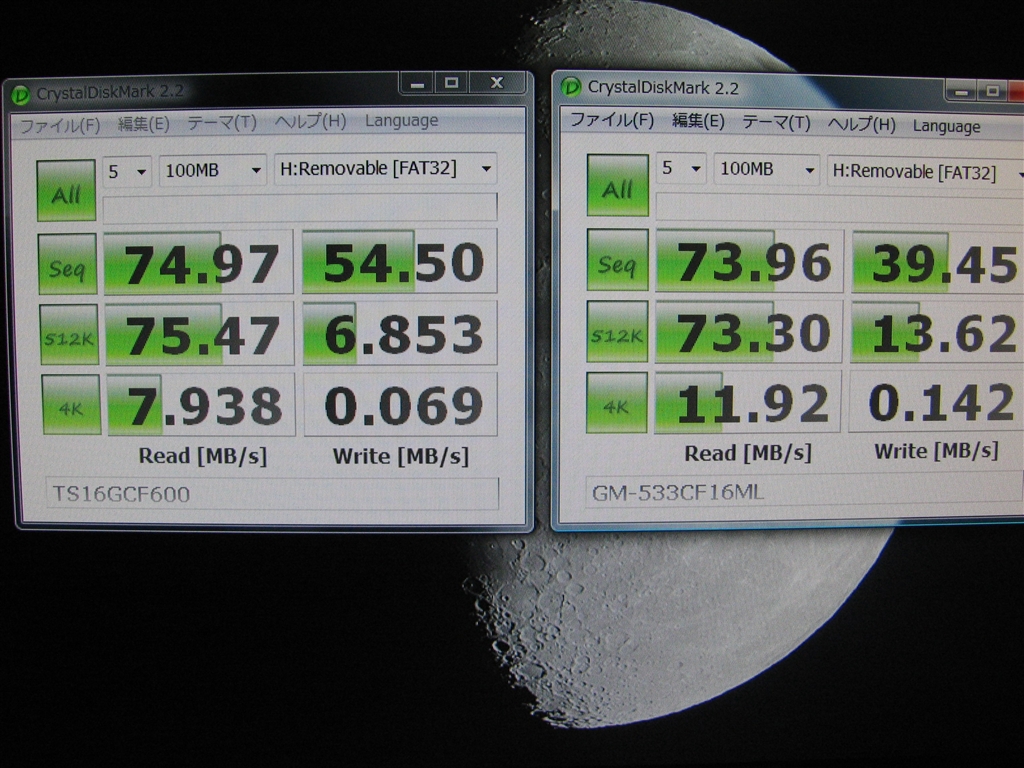
Task: Start Seq test in right window
Action: point(617,260)
